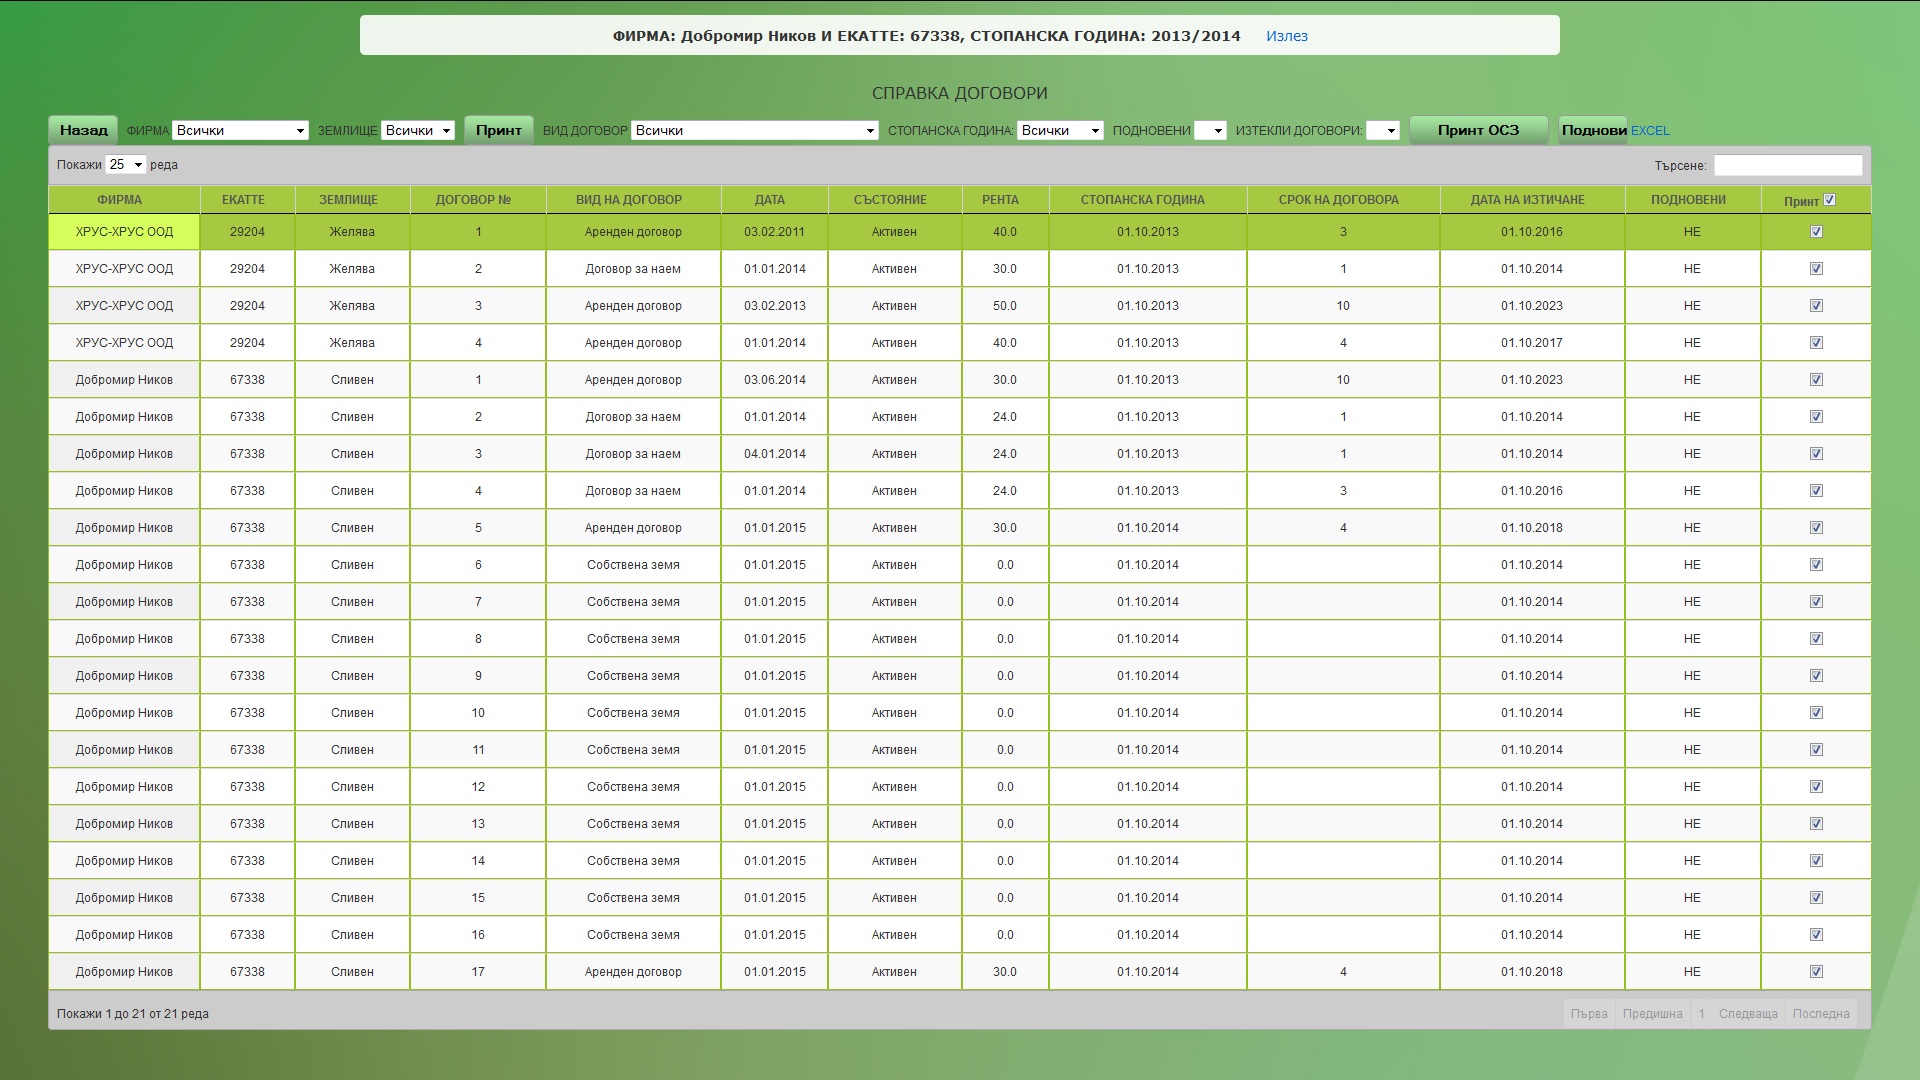Image resolution: width=1920 pixels, height=1080 pixels.
Task: Click Добромир Ников contract number 6 cell
Action: pos(478,565)
